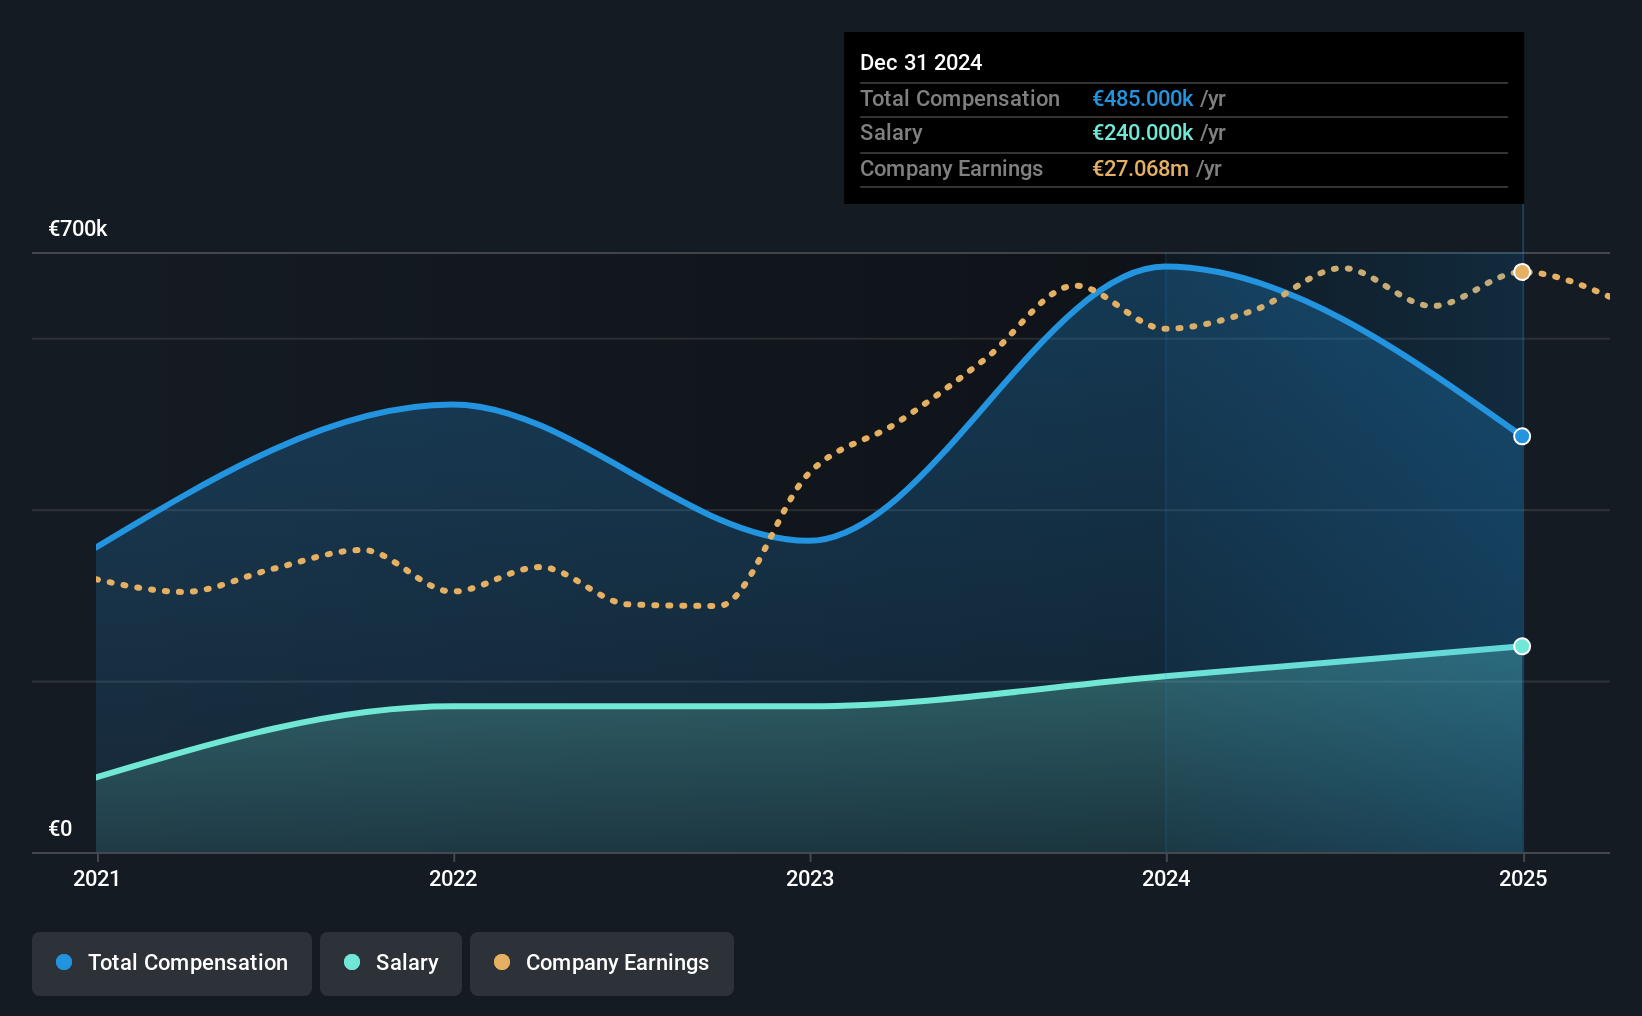1642x1016 pixels.
Task: Select the orange Company Earnings data point at 2025
Action: (1522, 272)
